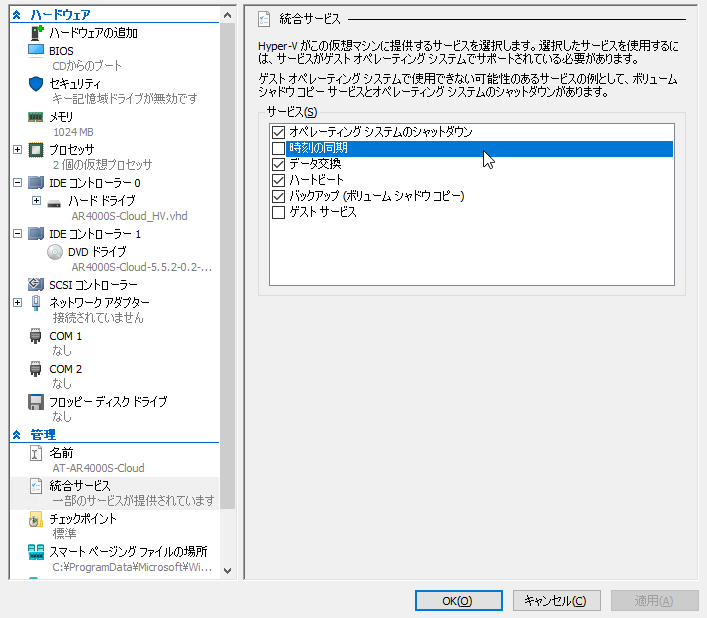Open the チェックポイント settings item
This screenshot has width=707, height=618.
tap(83, 519)
